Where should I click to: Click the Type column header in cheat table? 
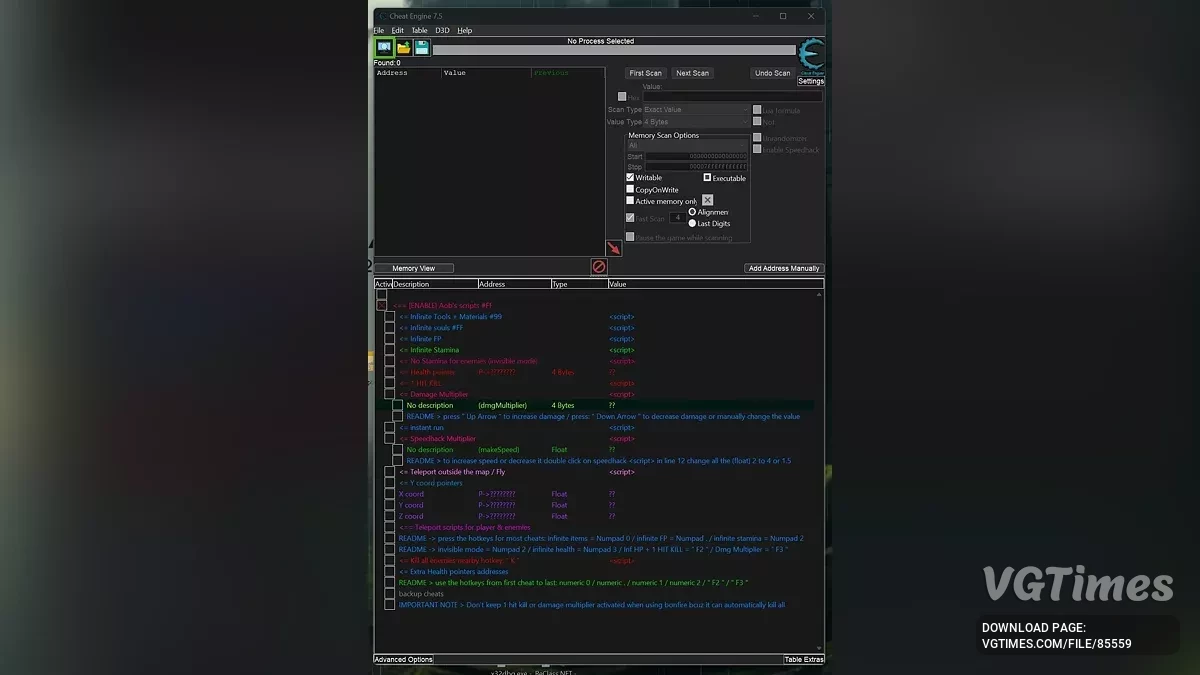[579, 284]
